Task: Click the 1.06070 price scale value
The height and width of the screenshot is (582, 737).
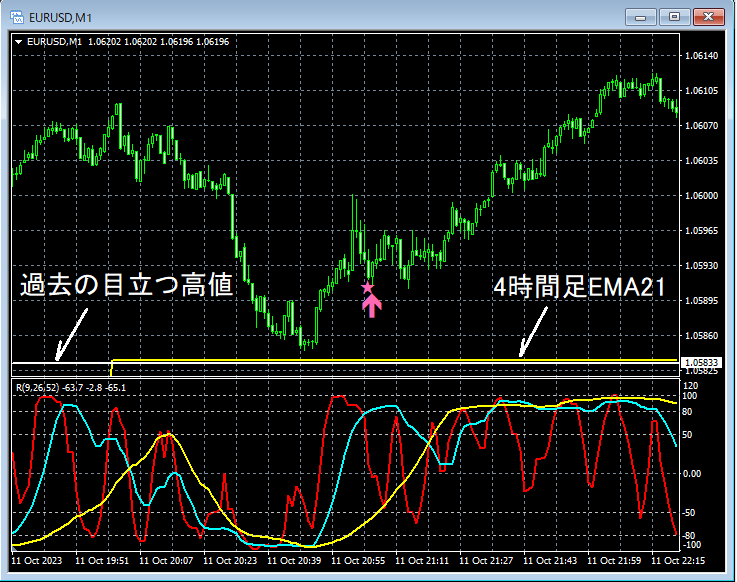Action: [x=701, y=126]
